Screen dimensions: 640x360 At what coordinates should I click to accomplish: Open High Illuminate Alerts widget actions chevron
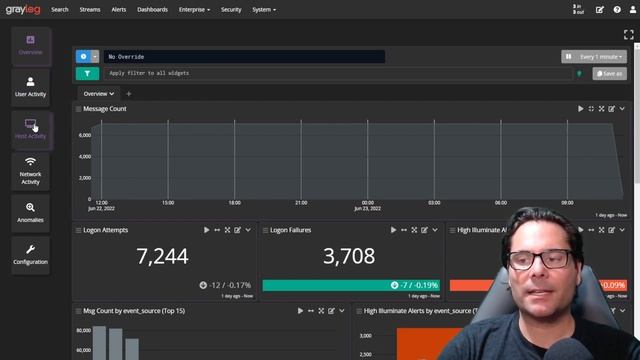[622, 230]
